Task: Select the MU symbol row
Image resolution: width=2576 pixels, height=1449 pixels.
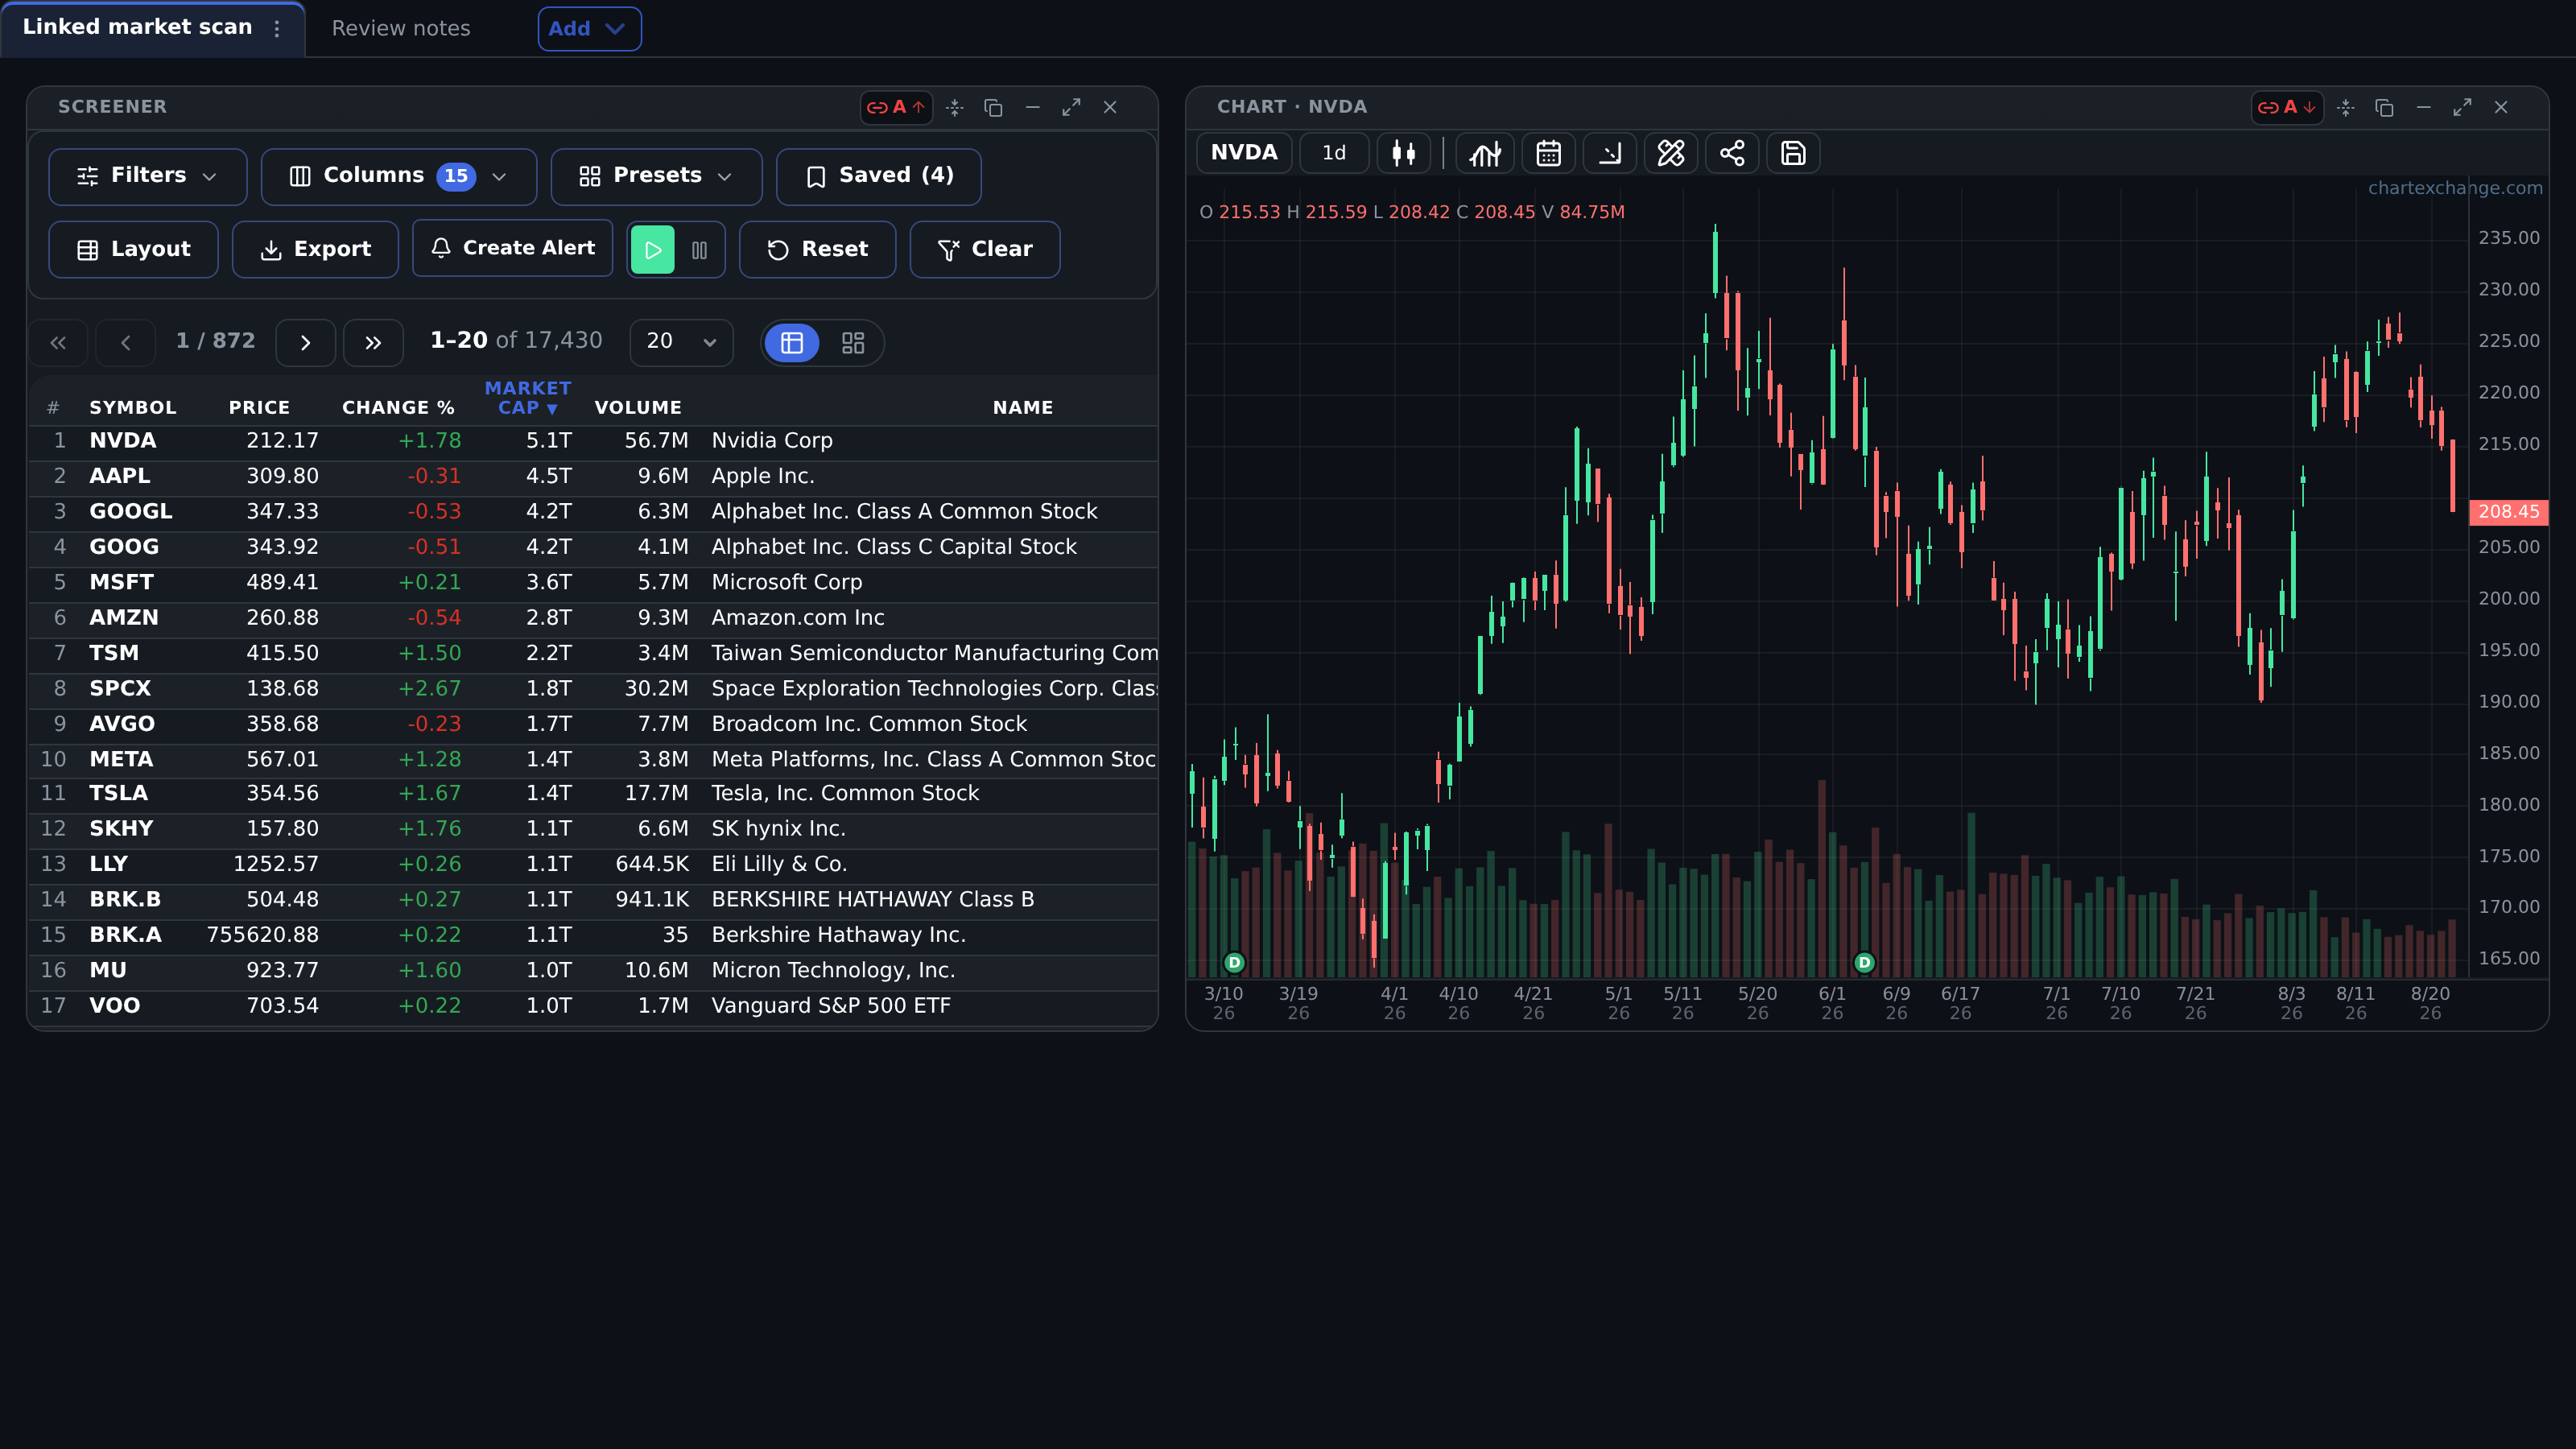Action: (x=108, y=971)
